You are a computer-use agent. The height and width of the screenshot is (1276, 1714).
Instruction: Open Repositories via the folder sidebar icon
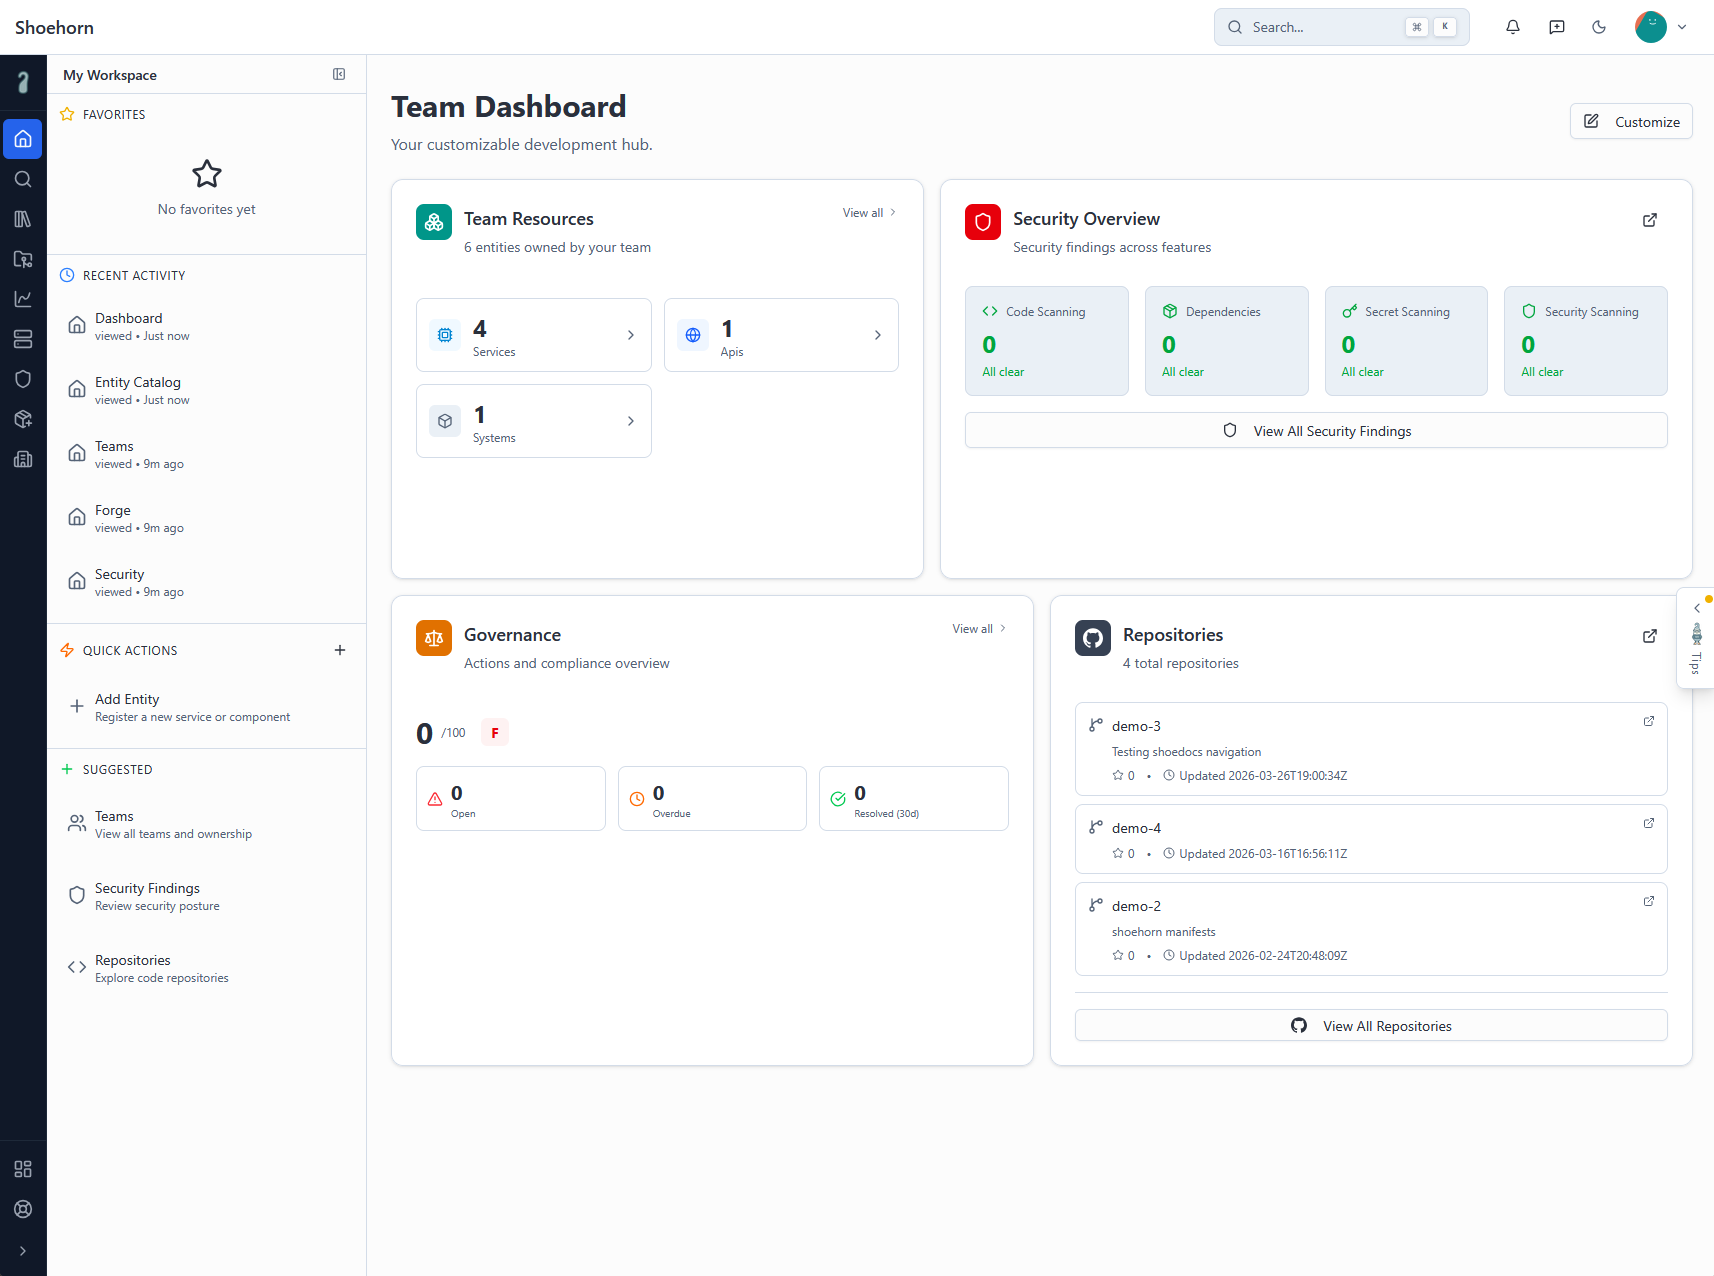[x=23, y=259]
